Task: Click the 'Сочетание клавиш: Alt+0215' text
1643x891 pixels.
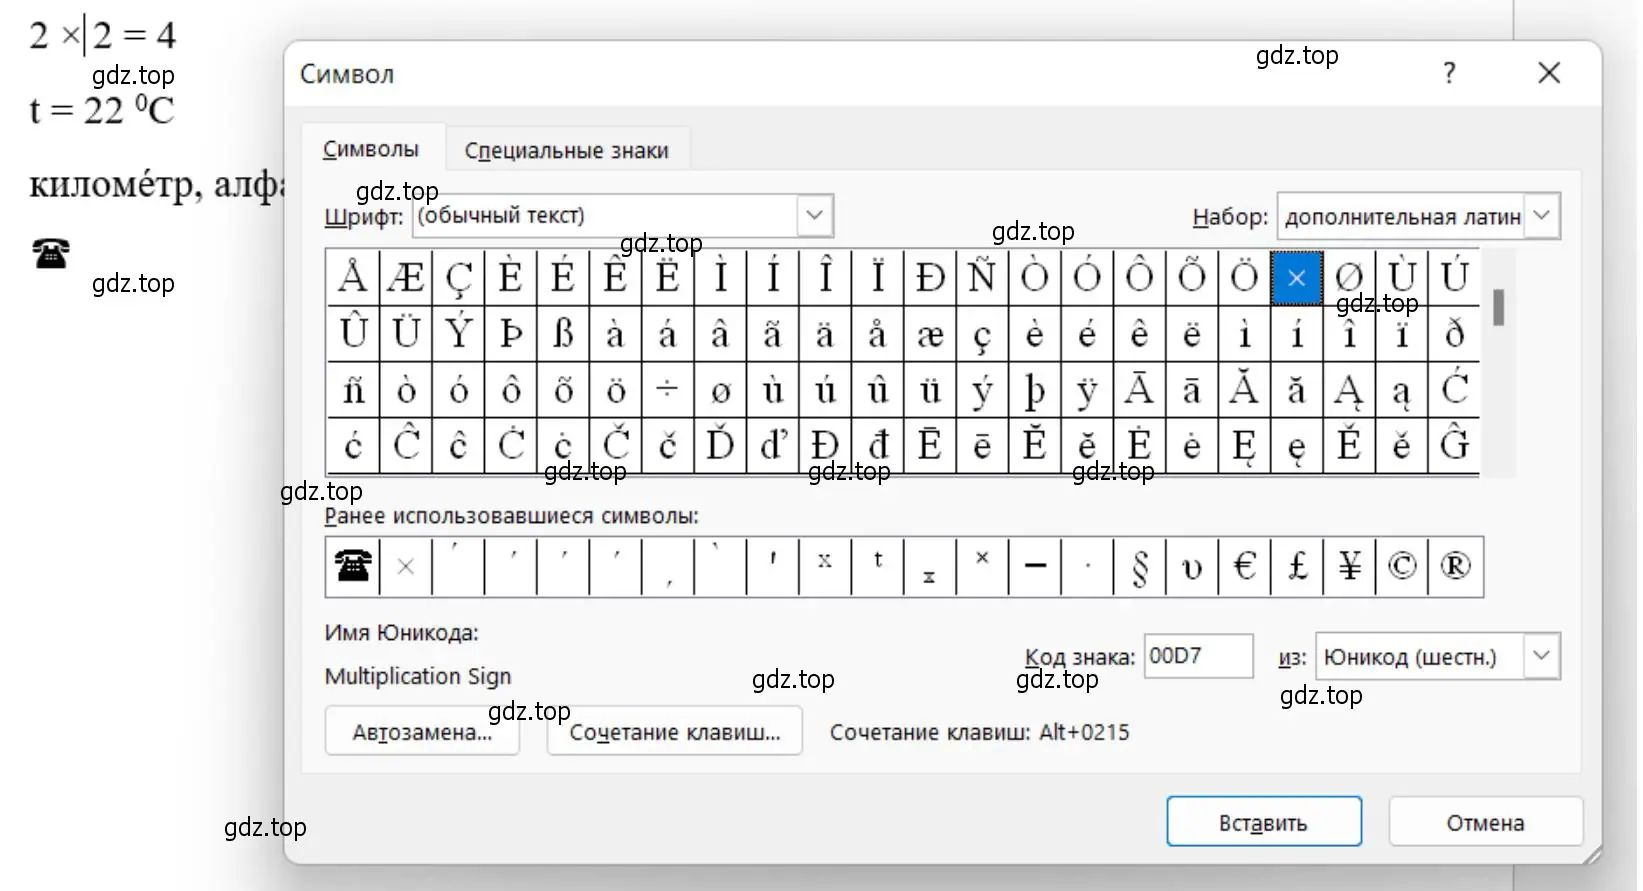Action: pos(980,732)
